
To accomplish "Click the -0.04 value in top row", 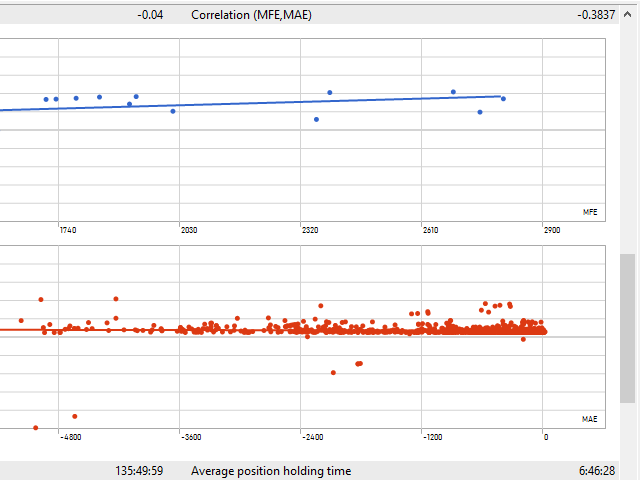I will coord(151,15).
